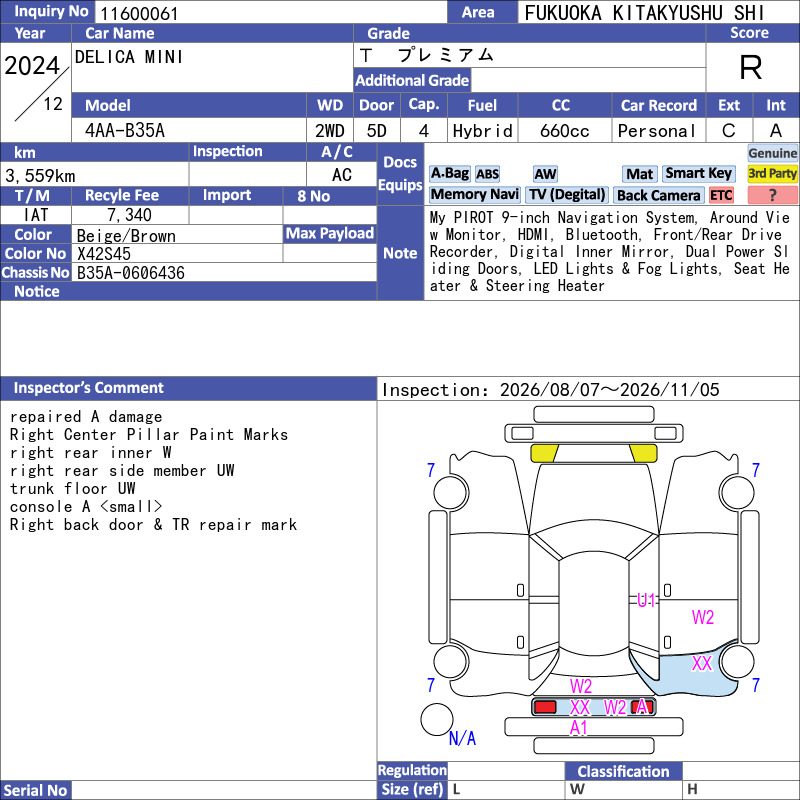Screen dimensions: 800x800
Task: Select the AW equipment badge
Action: [x=545, y=174]
